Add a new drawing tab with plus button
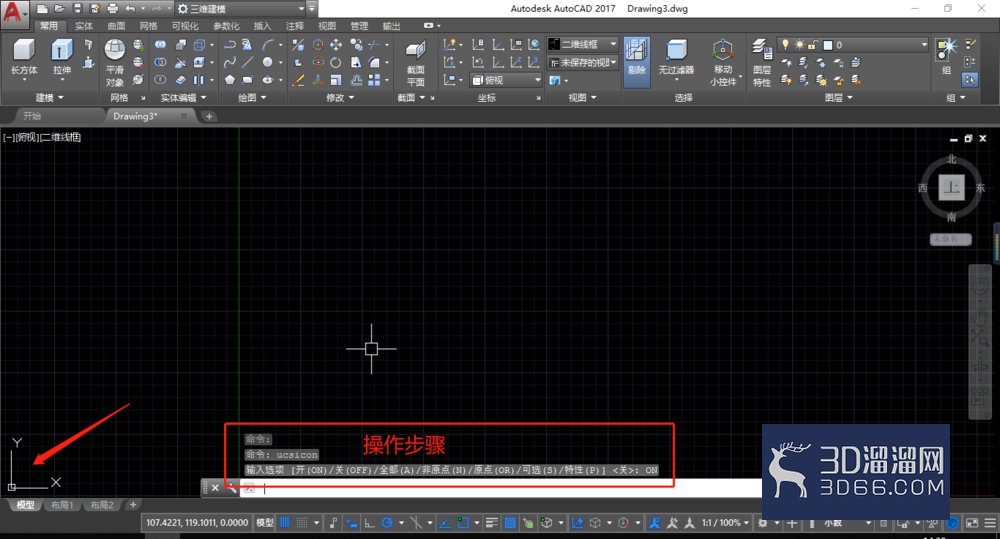The width and height of the screenshot is (1000, 539). (209, 116)
